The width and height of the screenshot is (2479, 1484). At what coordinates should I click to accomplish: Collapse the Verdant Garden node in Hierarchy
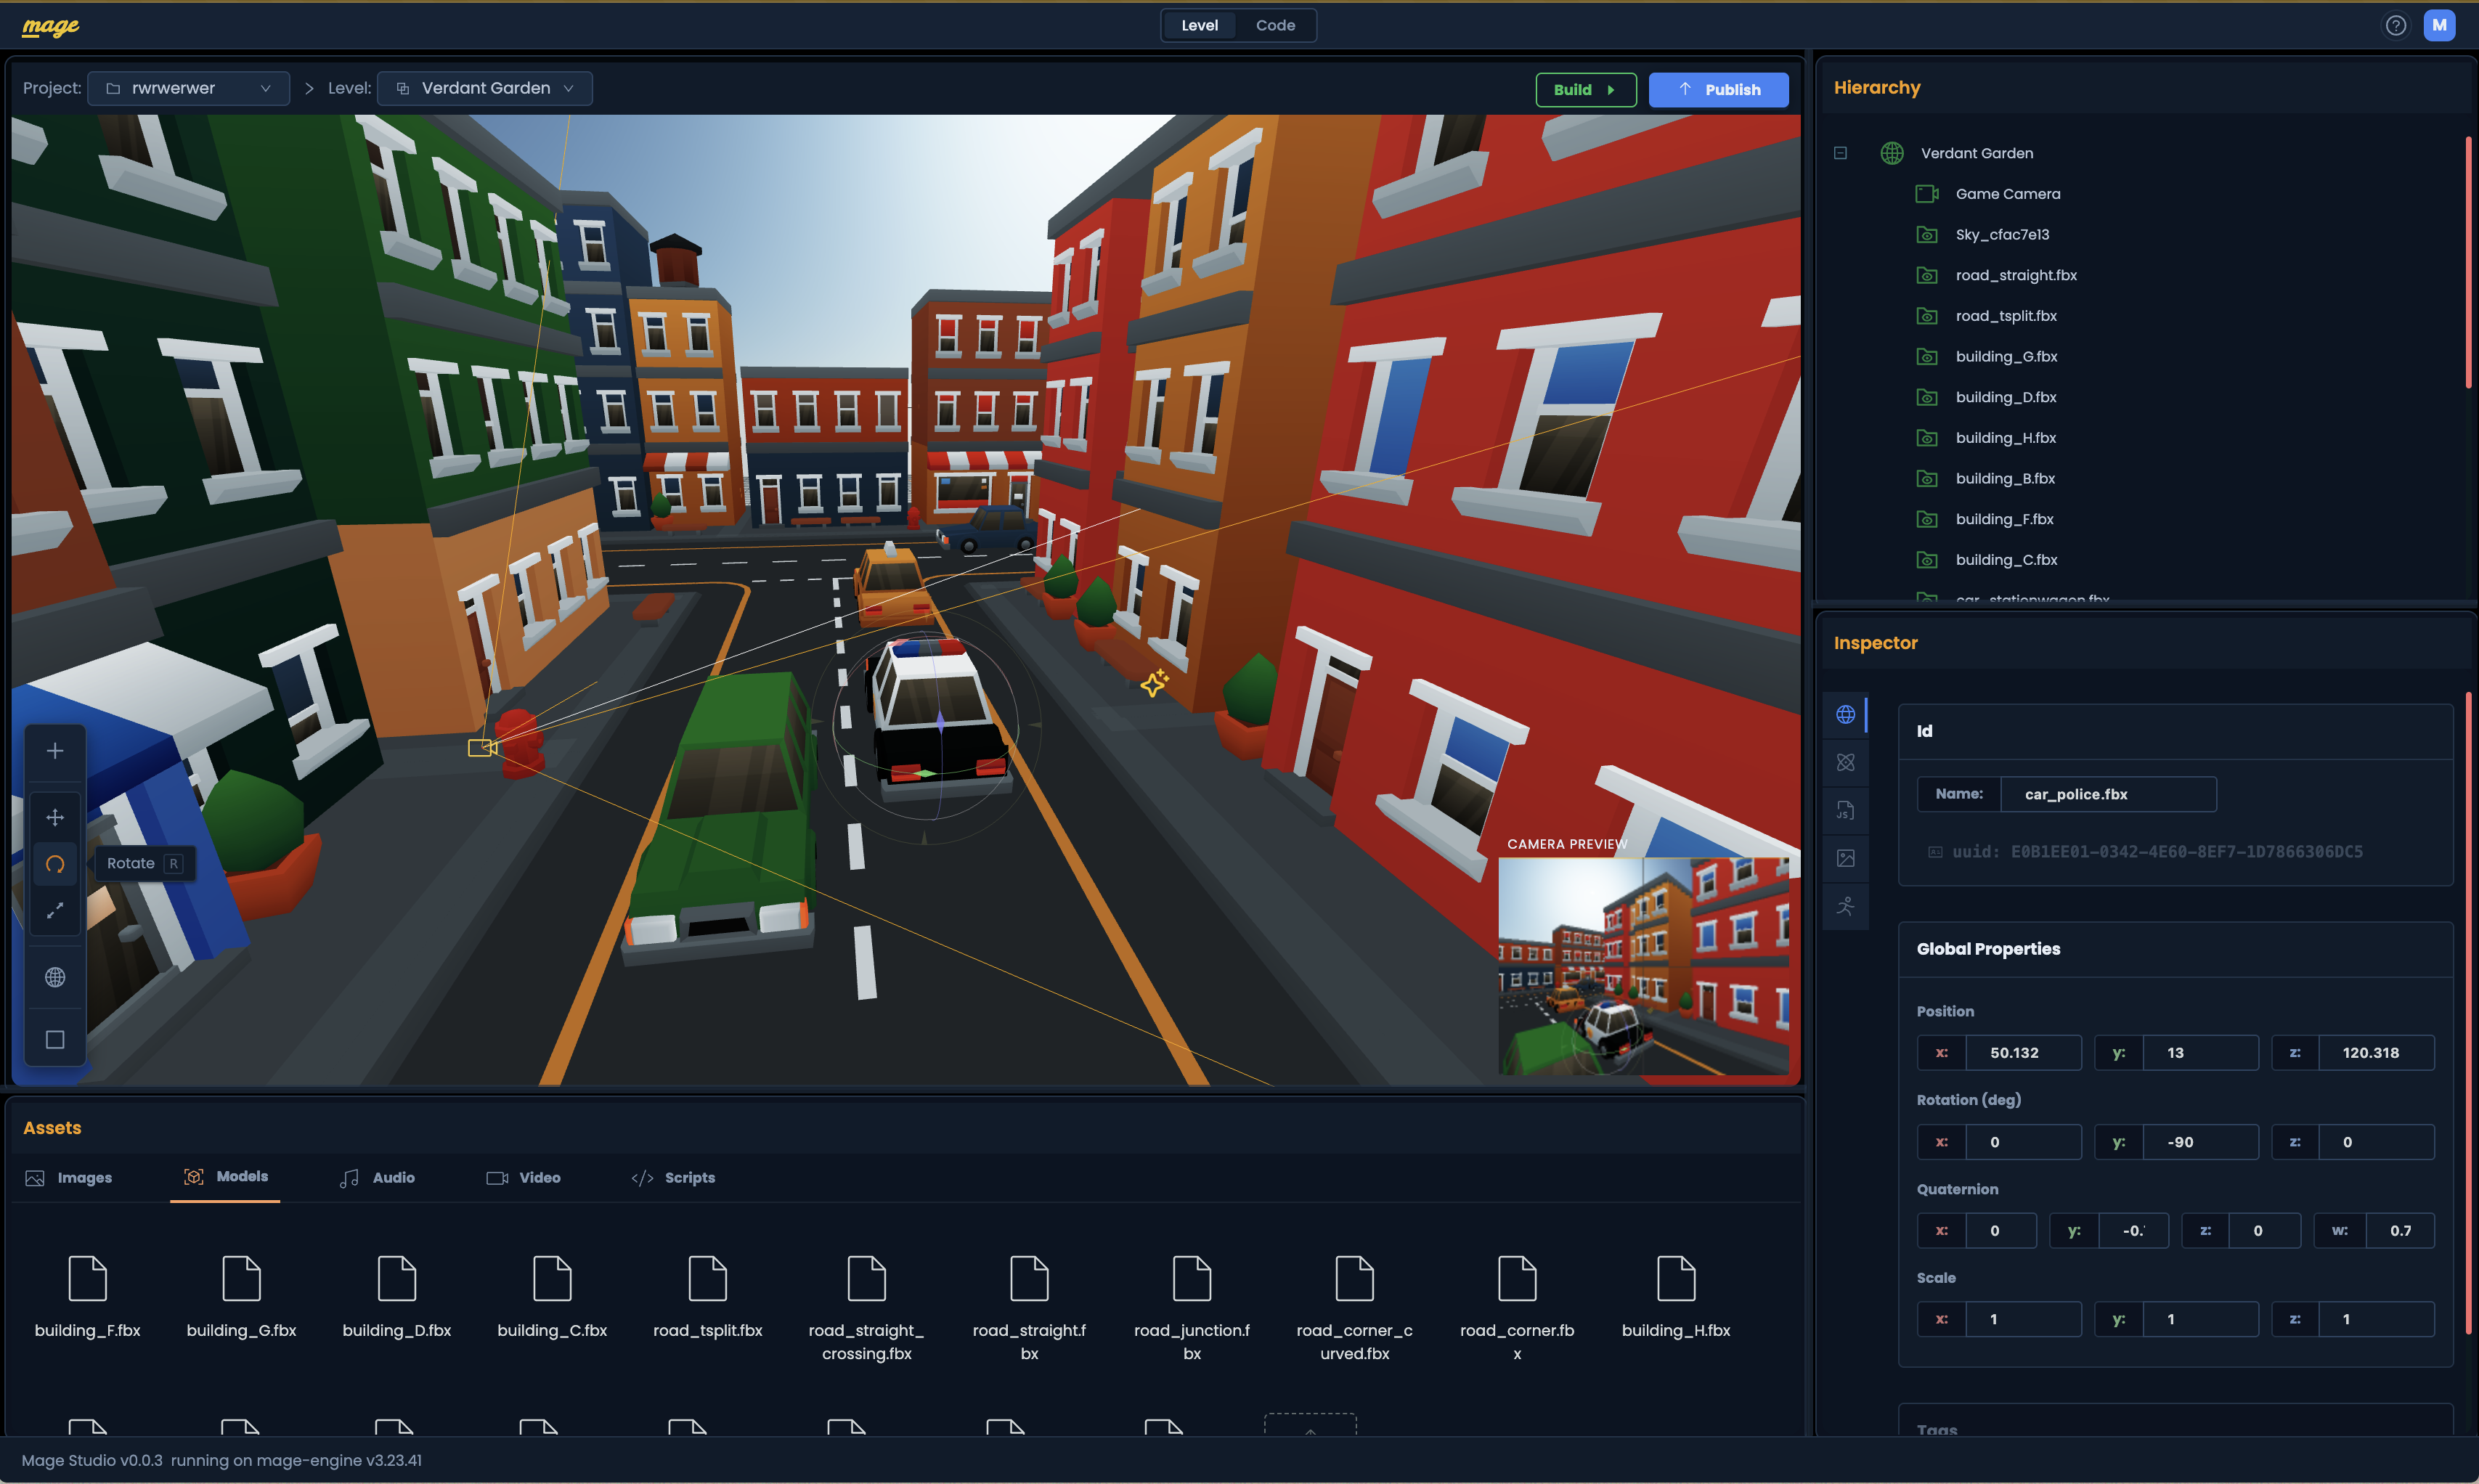tap(1841, 153)
